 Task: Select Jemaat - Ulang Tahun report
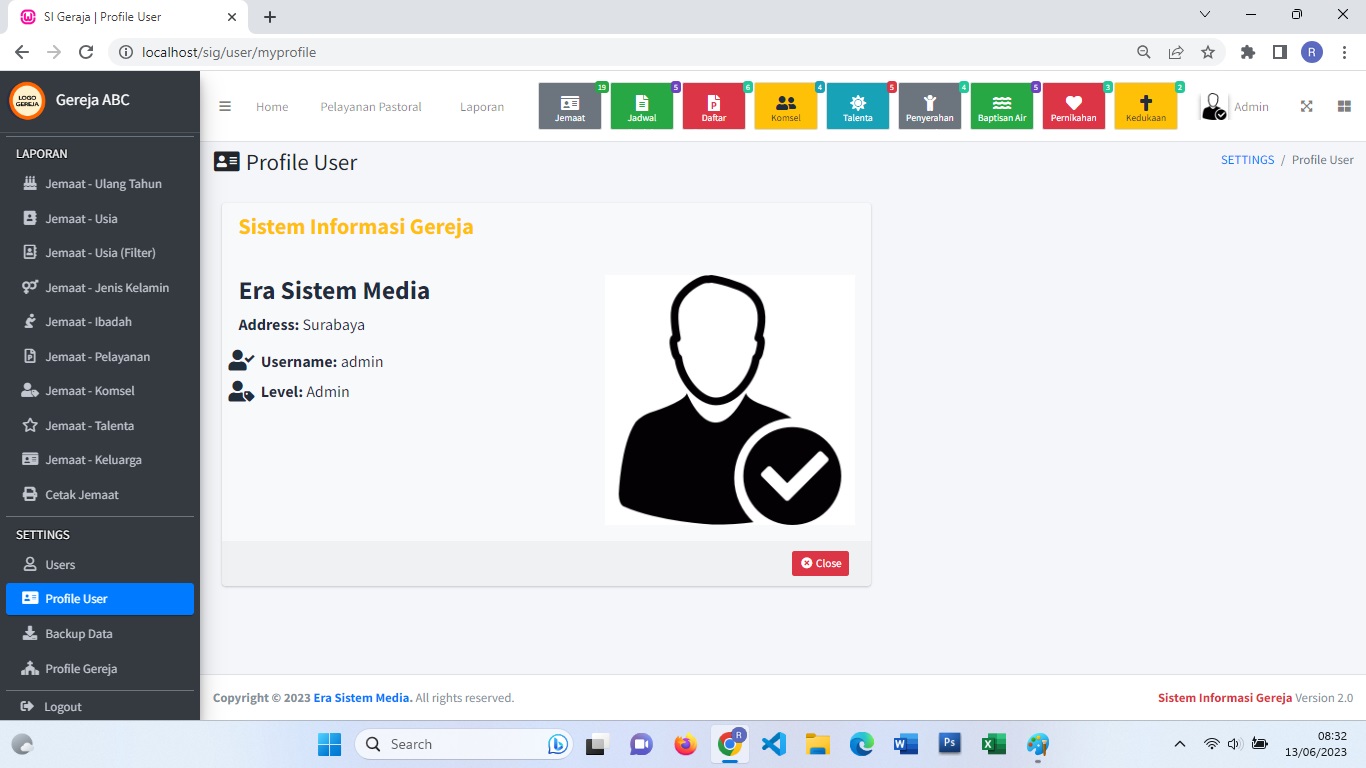click(103, 184)
